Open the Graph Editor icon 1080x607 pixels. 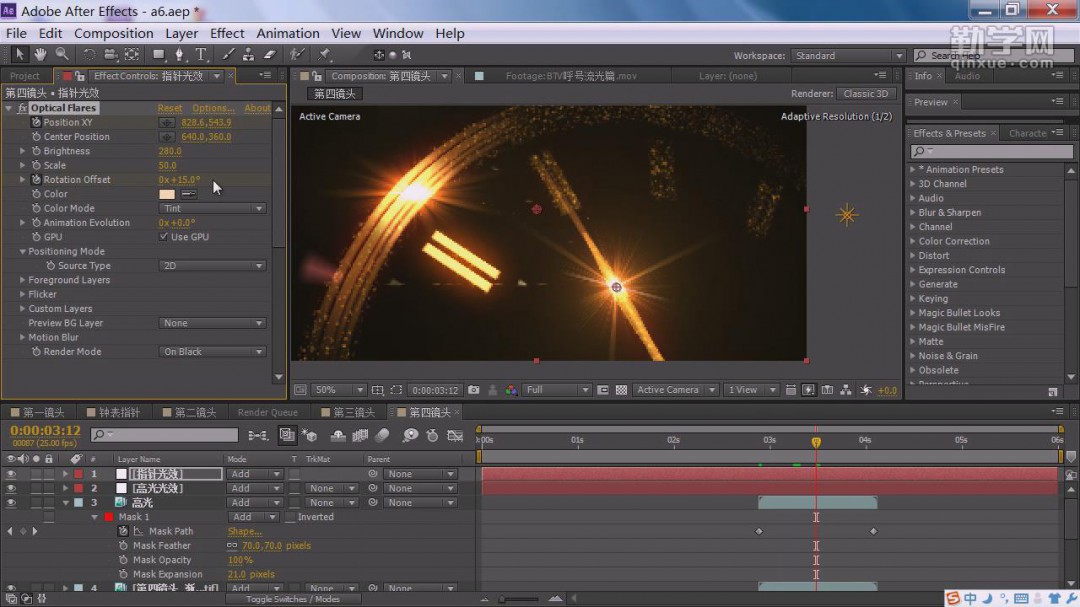coord(455,435)
